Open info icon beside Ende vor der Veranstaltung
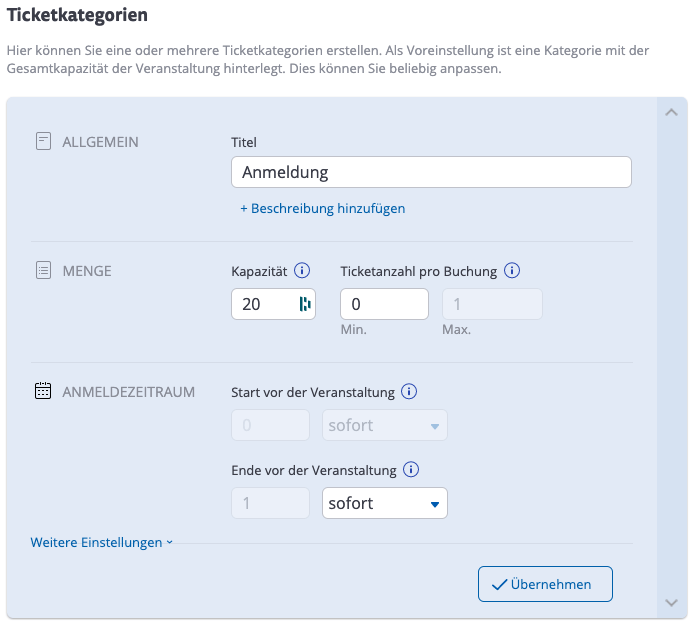The width and height of the screenshot is (695, 627). click(x=411, y=470)
